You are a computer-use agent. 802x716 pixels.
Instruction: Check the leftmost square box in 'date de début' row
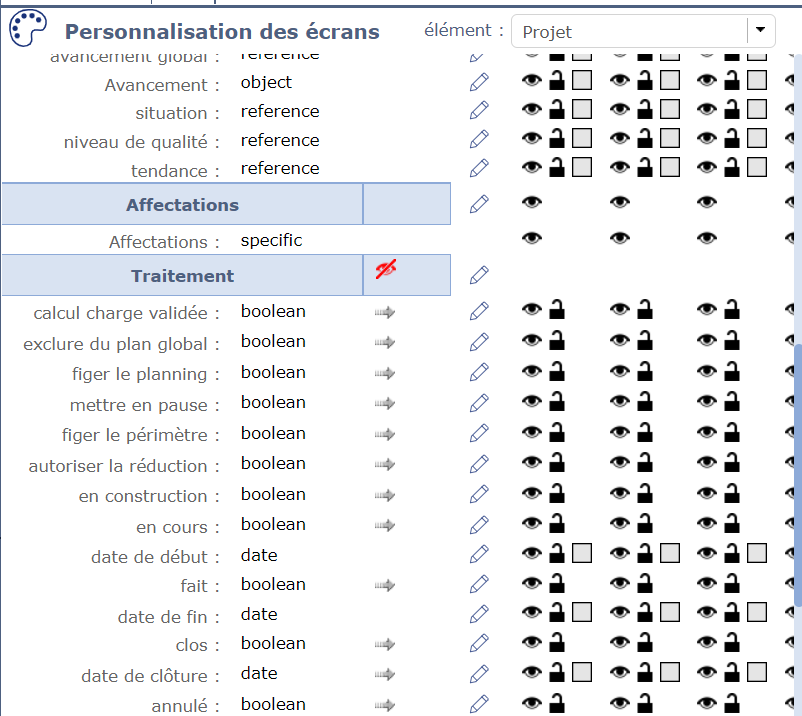pos(582,553)
